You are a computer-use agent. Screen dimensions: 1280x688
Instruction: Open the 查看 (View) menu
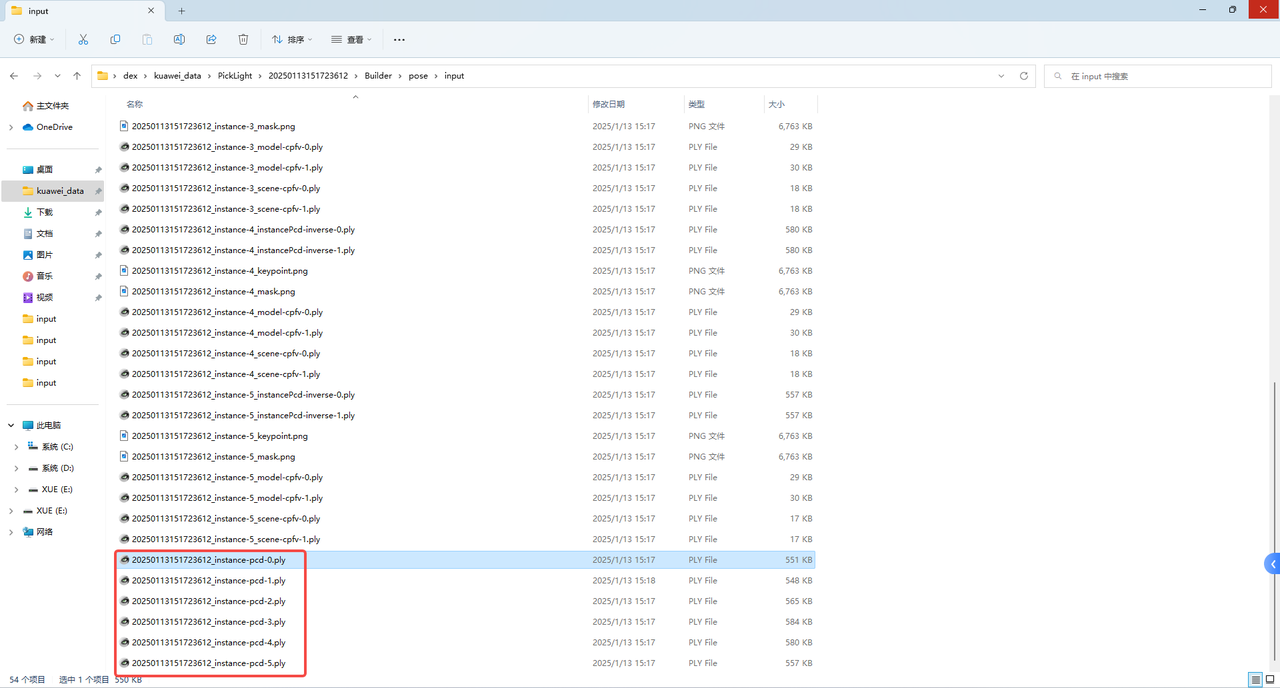coord(351,40)
